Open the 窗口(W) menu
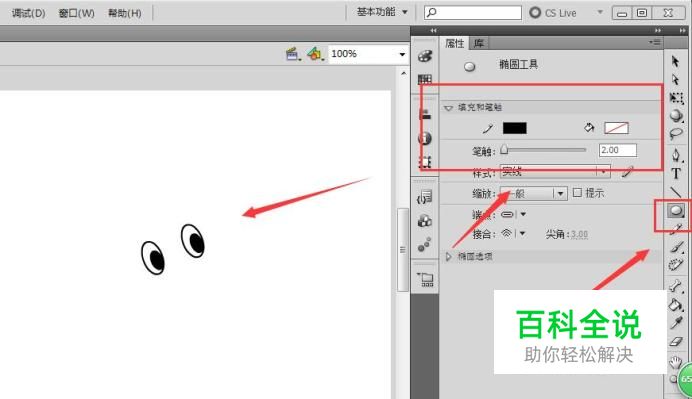 click(x=76, y=13)
